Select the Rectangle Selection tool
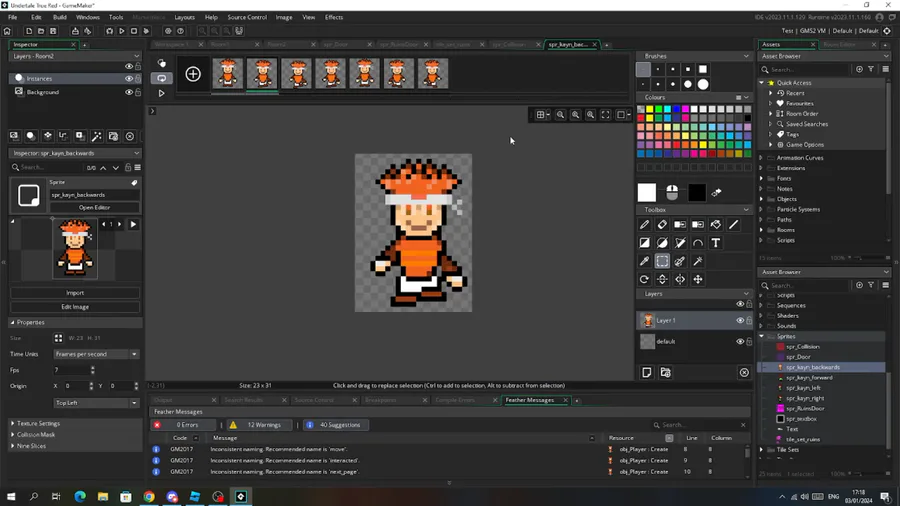The height and width of the screenshot is (506, 900). 662,262
